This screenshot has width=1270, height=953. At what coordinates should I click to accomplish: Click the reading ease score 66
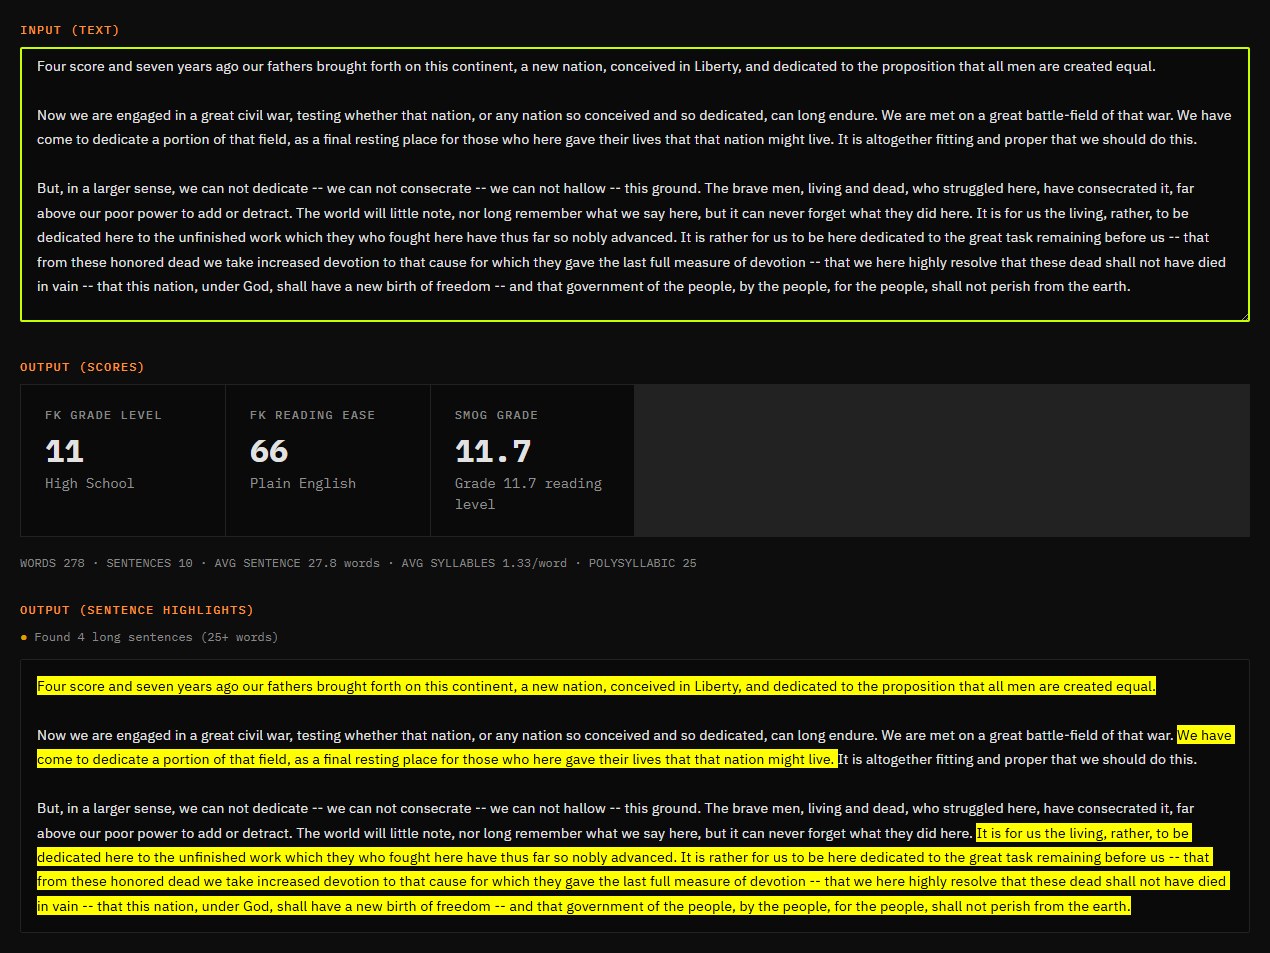[x=269, y=451]
